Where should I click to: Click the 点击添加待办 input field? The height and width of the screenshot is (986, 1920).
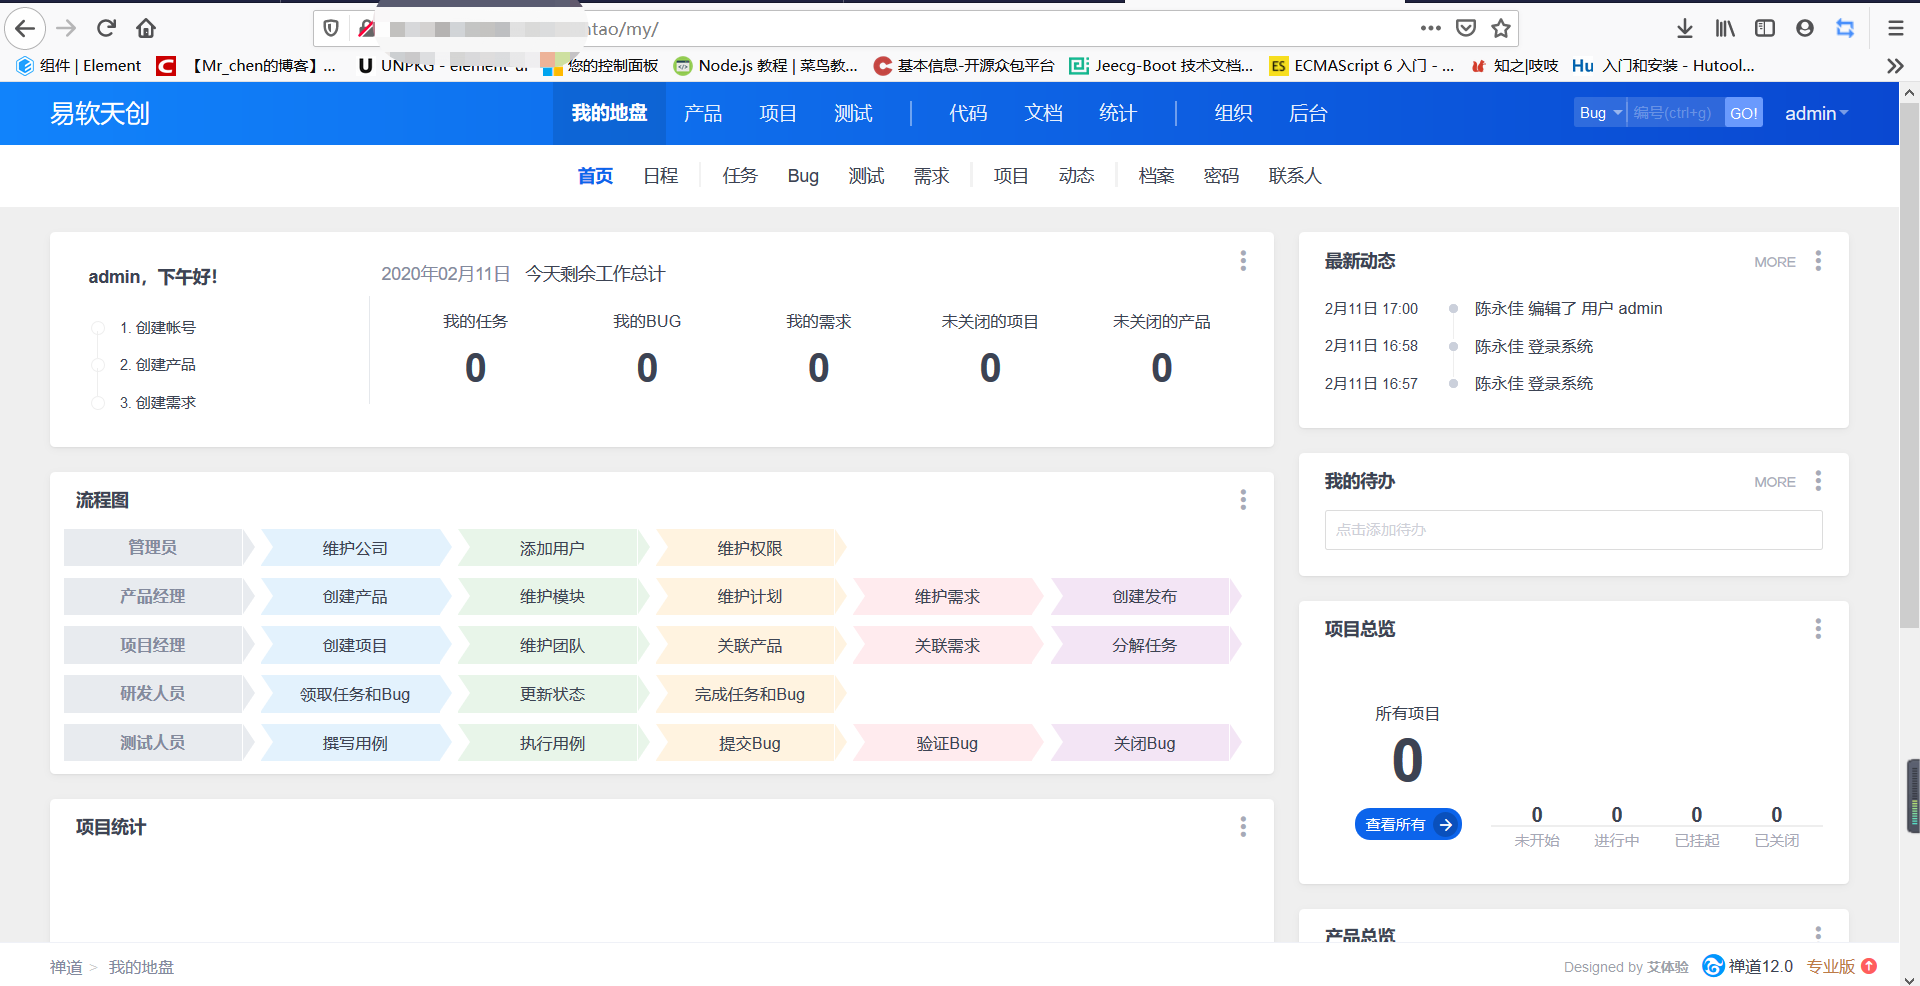tap(1573, 530)
